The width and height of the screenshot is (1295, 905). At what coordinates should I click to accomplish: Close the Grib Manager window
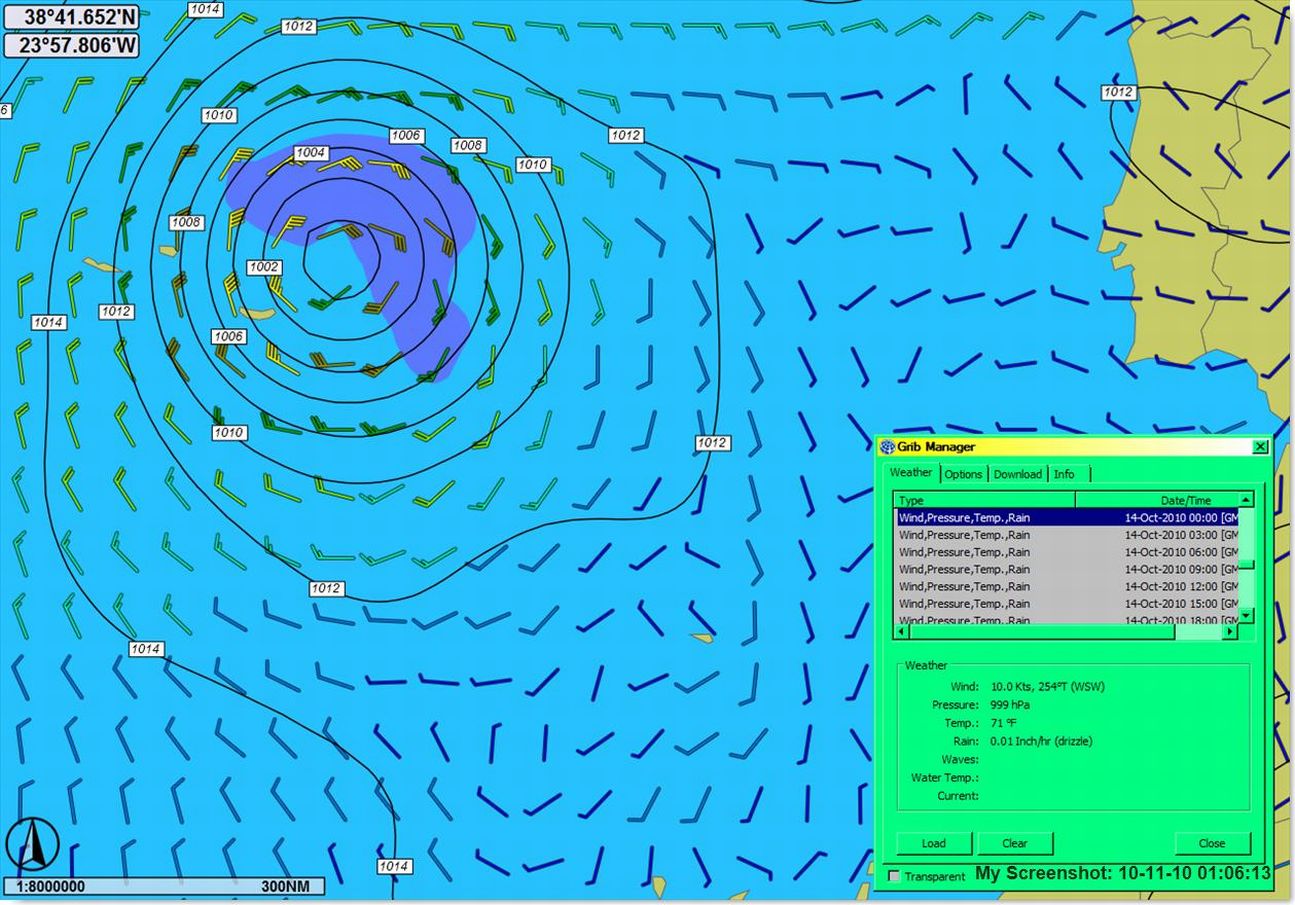coord(1259,447)
